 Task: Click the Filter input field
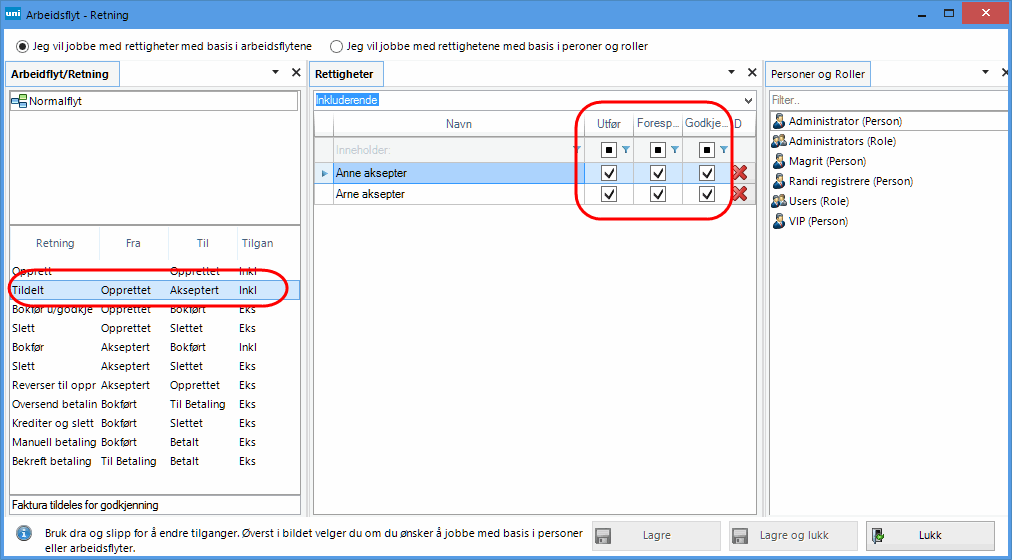885,100
